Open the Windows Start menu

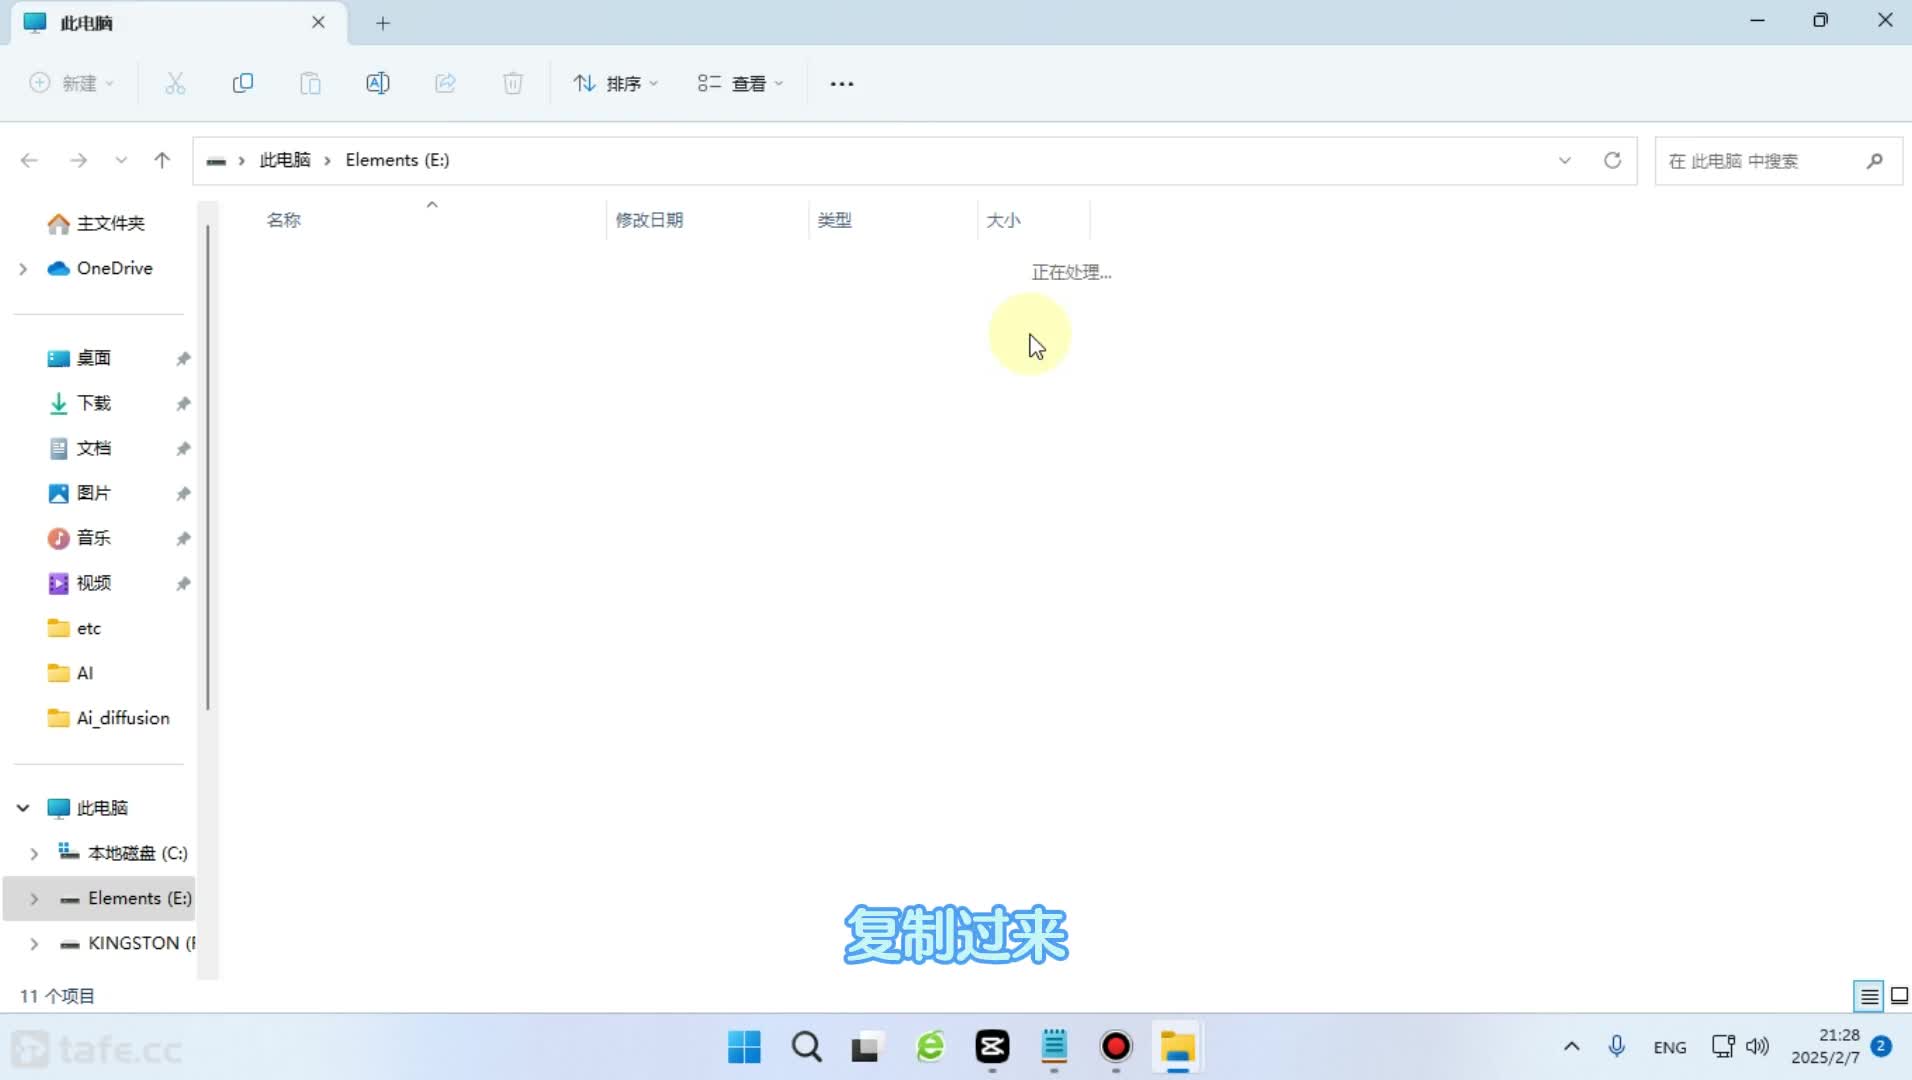click(744, 1047)
